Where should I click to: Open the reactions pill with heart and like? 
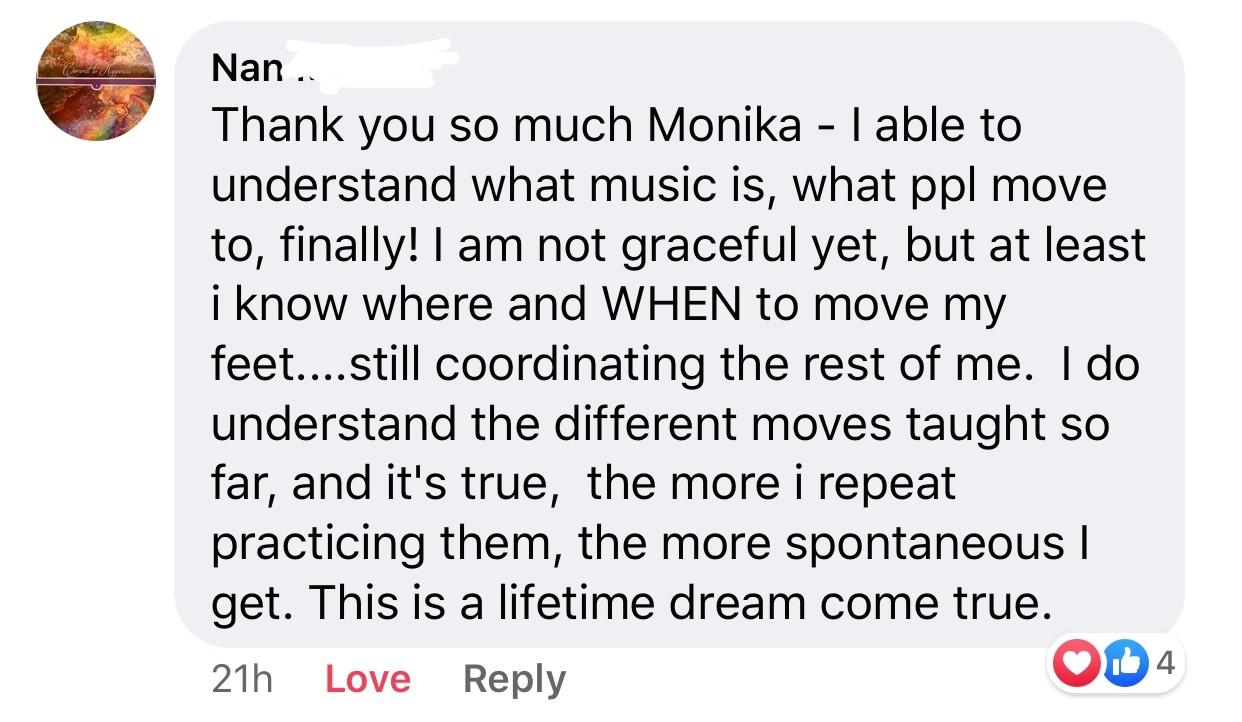[x=1115, y=663]
